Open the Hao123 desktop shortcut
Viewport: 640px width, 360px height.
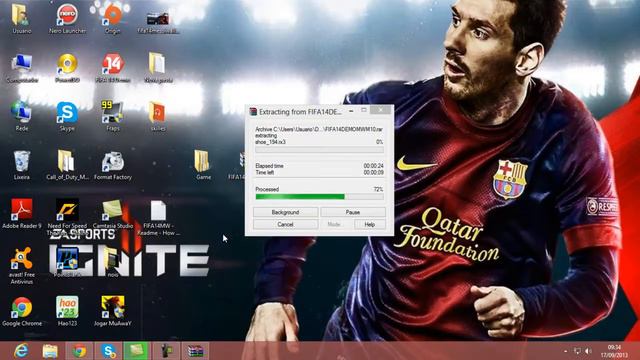[67, 311]
